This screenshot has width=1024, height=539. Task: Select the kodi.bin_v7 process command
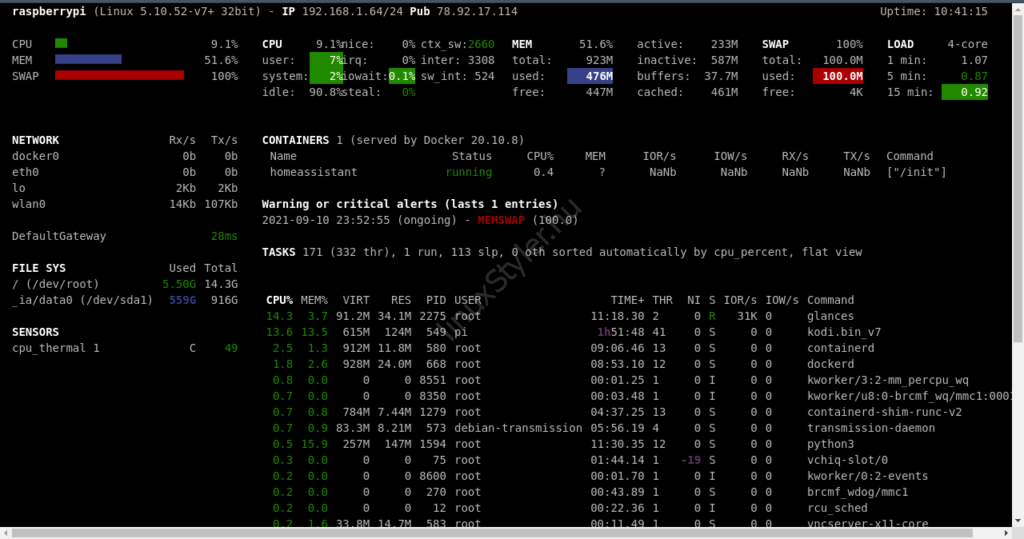pyautogui.click(x=844, y=332)
